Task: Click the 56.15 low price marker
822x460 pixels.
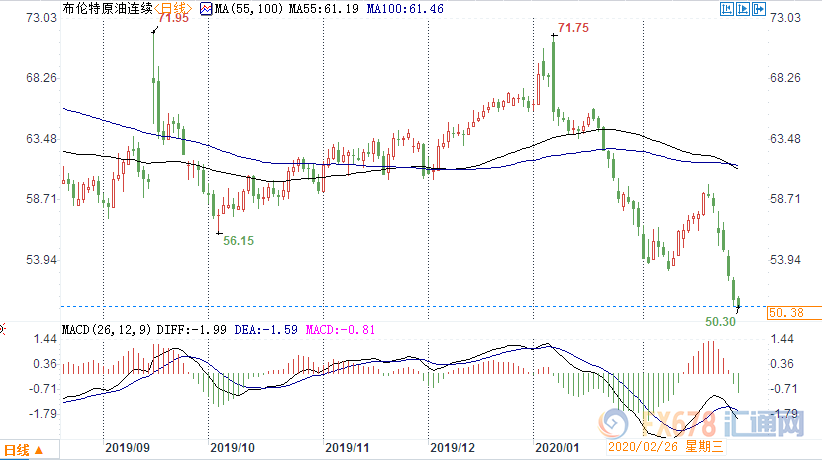Action: tap(237, 241)
